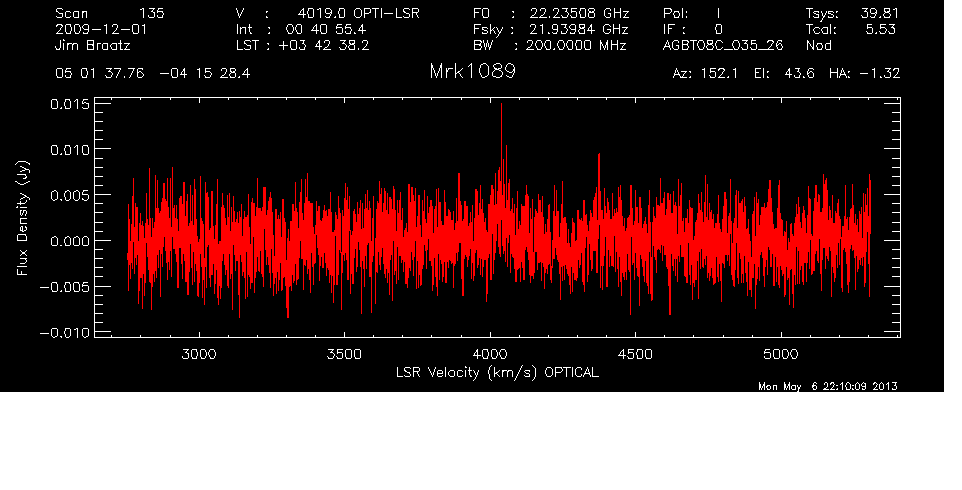The width and height of the screenshot is (962, 490).
Task: Click the scan number 135
Action: [x=152, y=13]
